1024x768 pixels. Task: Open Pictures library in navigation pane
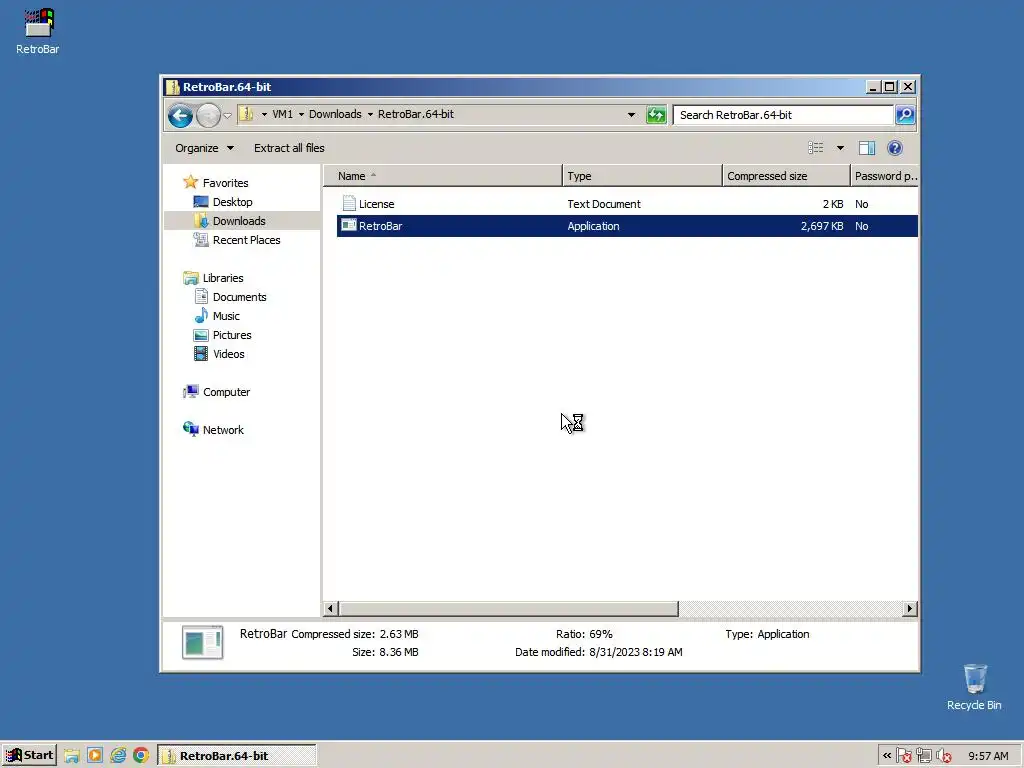[232, 334]
